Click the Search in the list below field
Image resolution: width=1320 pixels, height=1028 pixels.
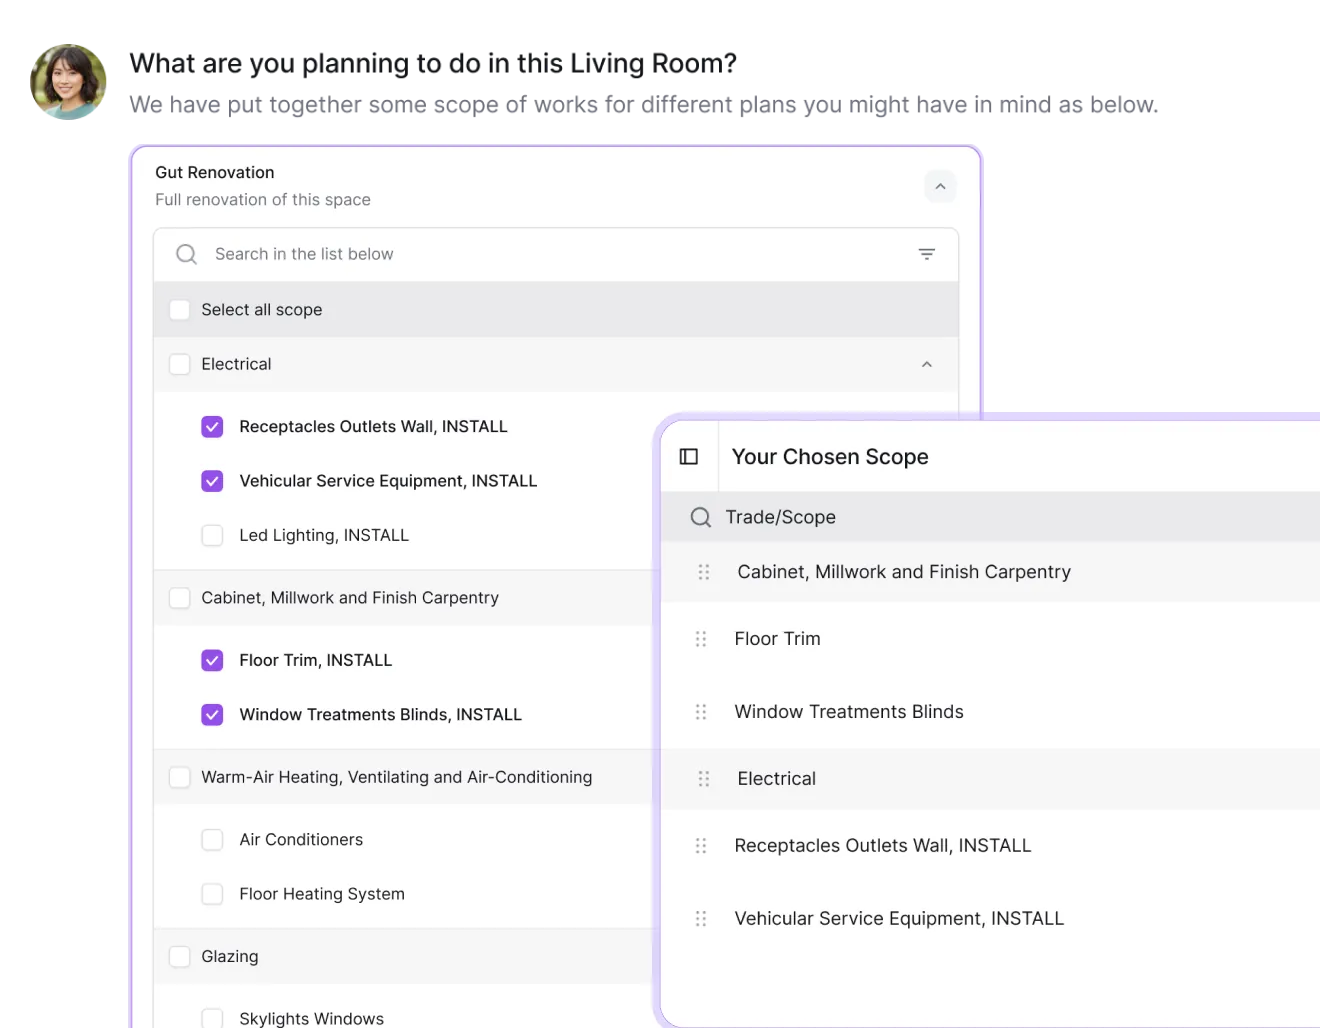pyautogui.click(x=556, y=255)
